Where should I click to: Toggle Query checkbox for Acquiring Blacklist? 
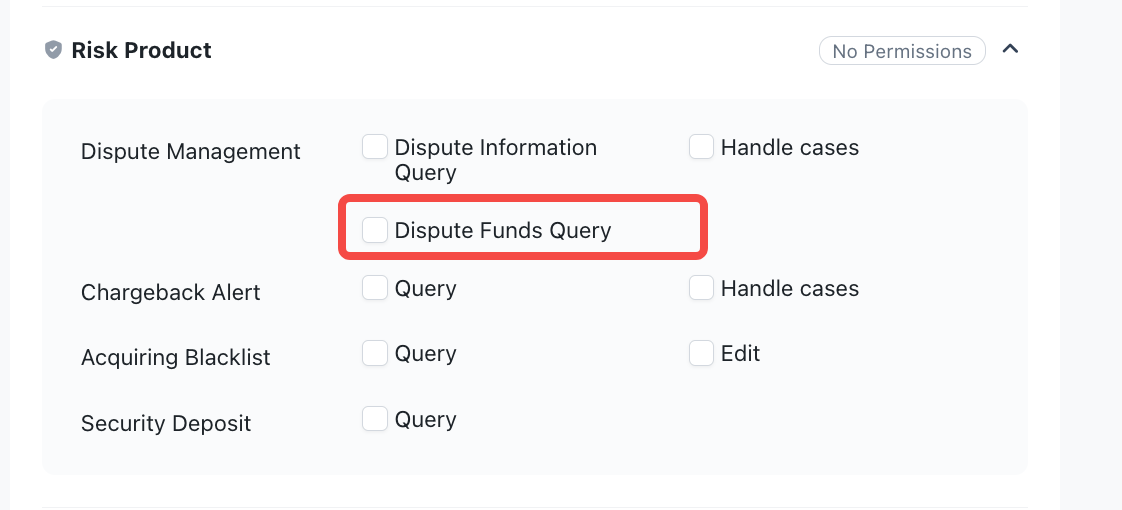tap(374, 353)
